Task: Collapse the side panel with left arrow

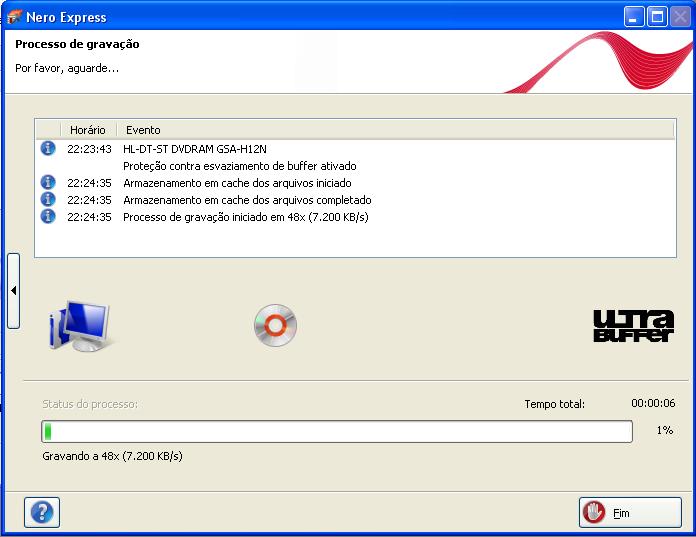Action: (14, 291)
